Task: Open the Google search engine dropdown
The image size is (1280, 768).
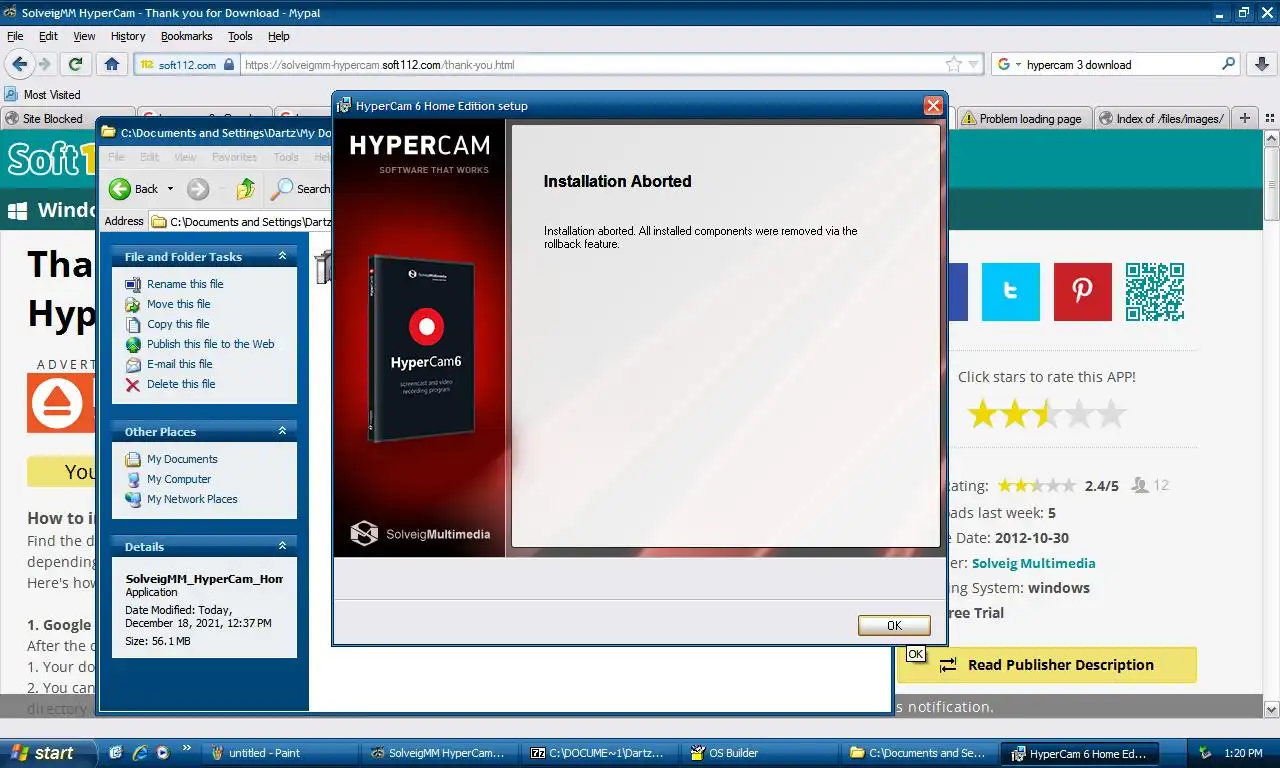Action: (x=1009, y=64)
